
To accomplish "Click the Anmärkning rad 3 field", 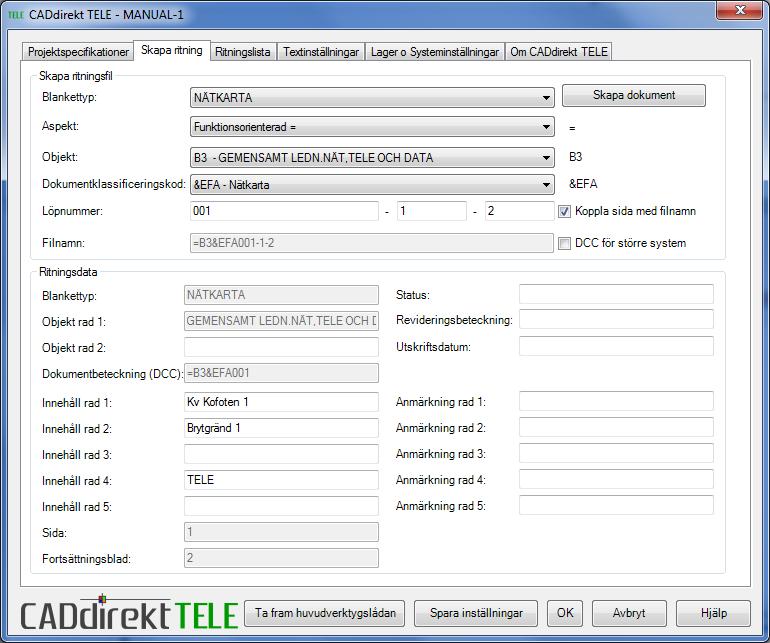I will 616,453.
